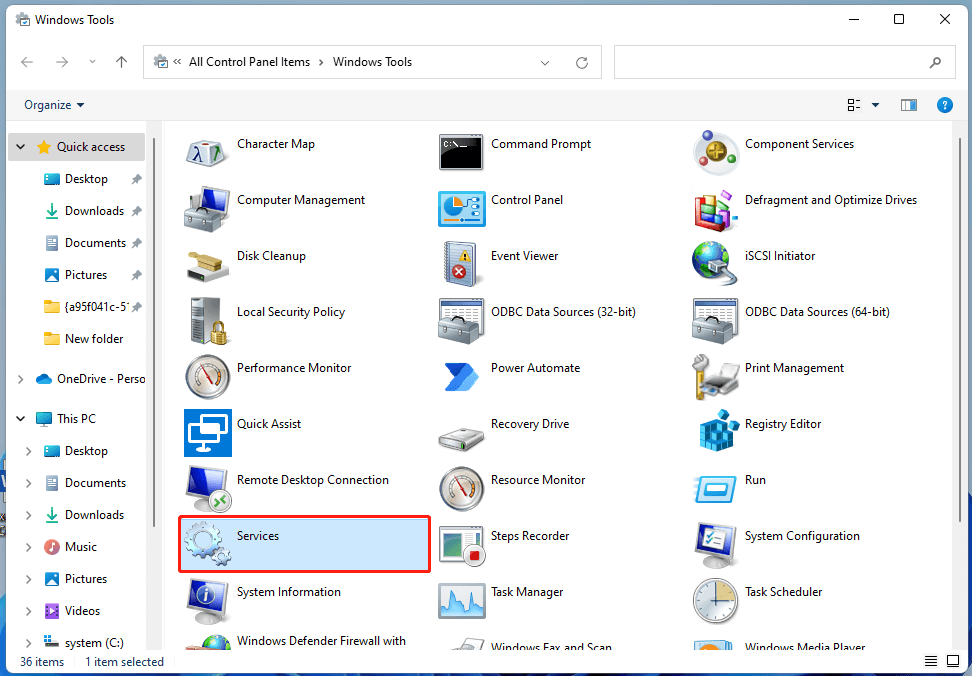
Task: Collapse the Quick access section
Action: [x=20, y=146]
